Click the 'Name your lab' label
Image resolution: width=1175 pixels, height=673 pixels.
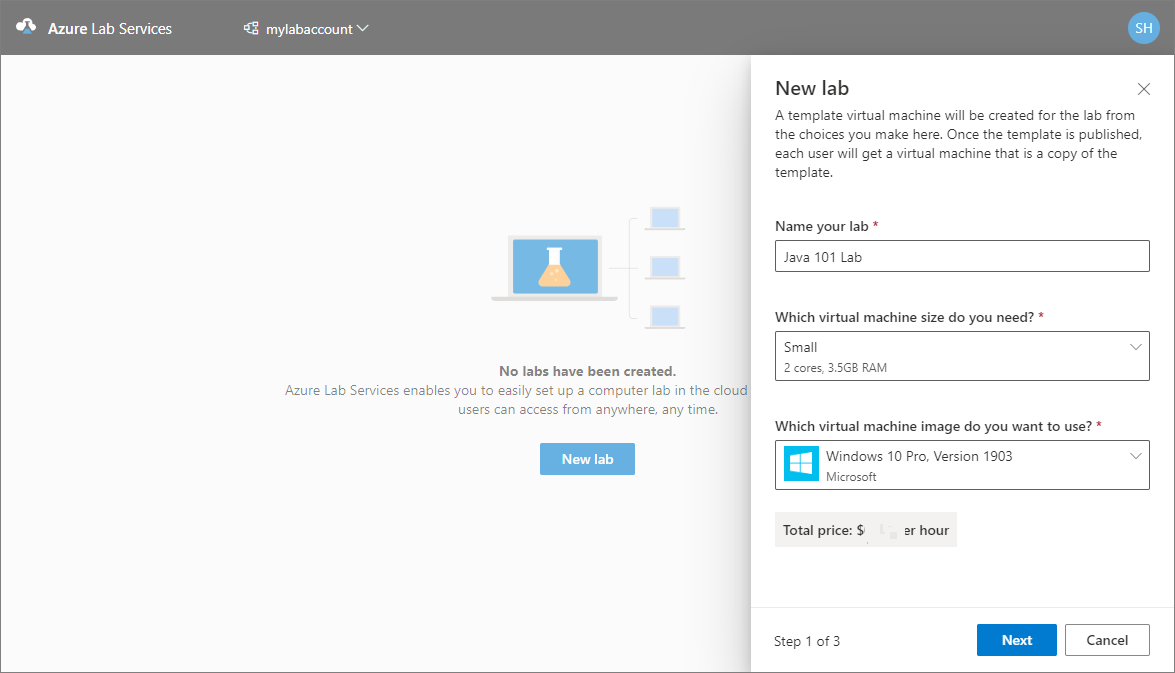pyautogui.click(x=821, y=226)
